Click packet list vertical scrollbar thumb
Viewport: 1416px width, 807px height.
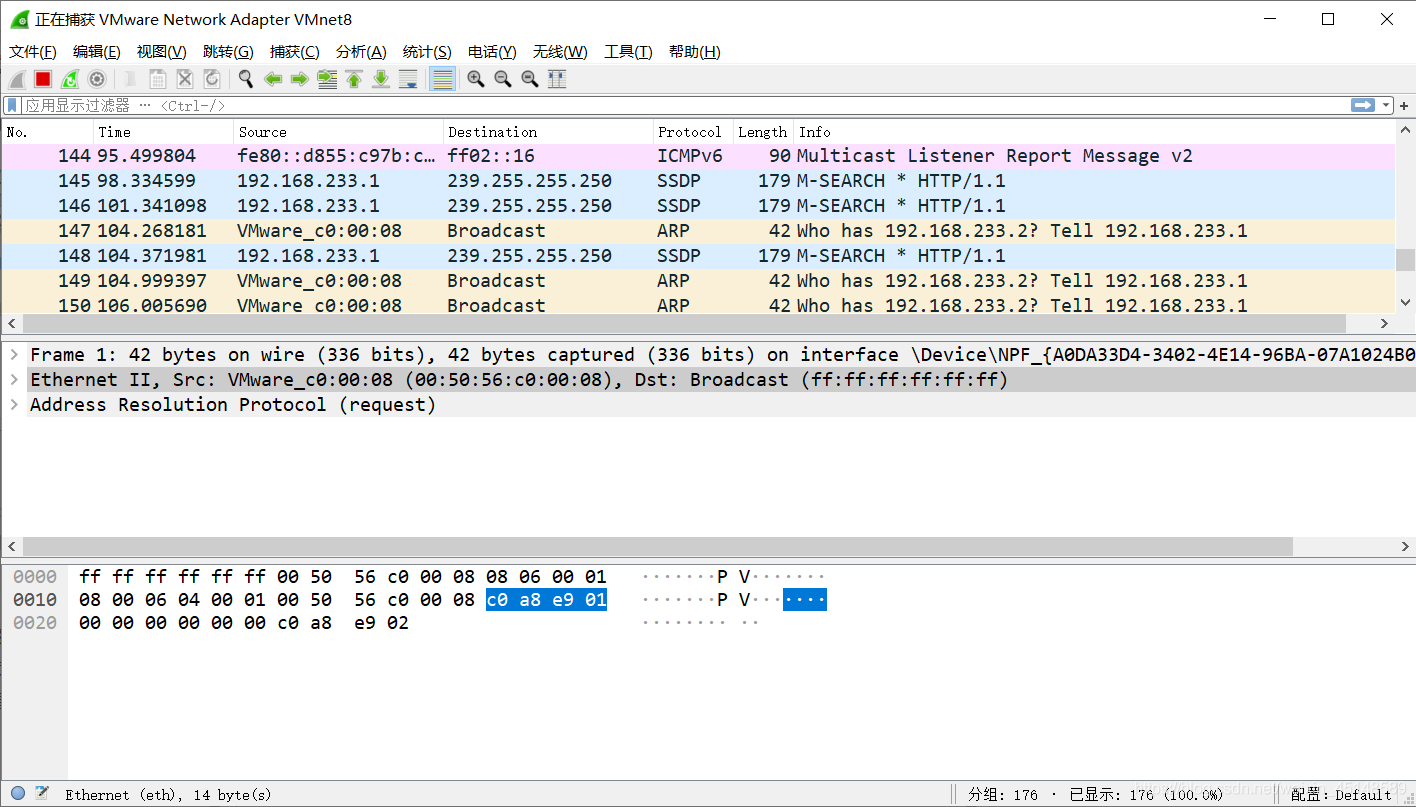(x=1405, y=260)
